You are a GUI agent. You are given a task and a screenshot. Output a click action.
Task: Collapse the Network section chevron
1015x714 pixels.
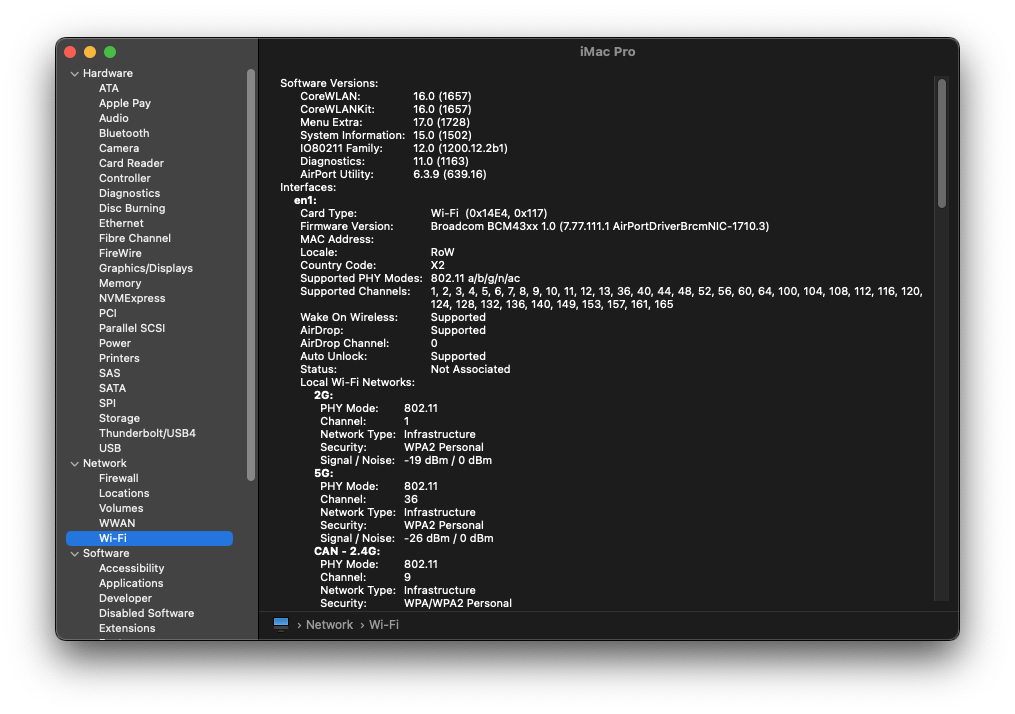coord(74,463)
